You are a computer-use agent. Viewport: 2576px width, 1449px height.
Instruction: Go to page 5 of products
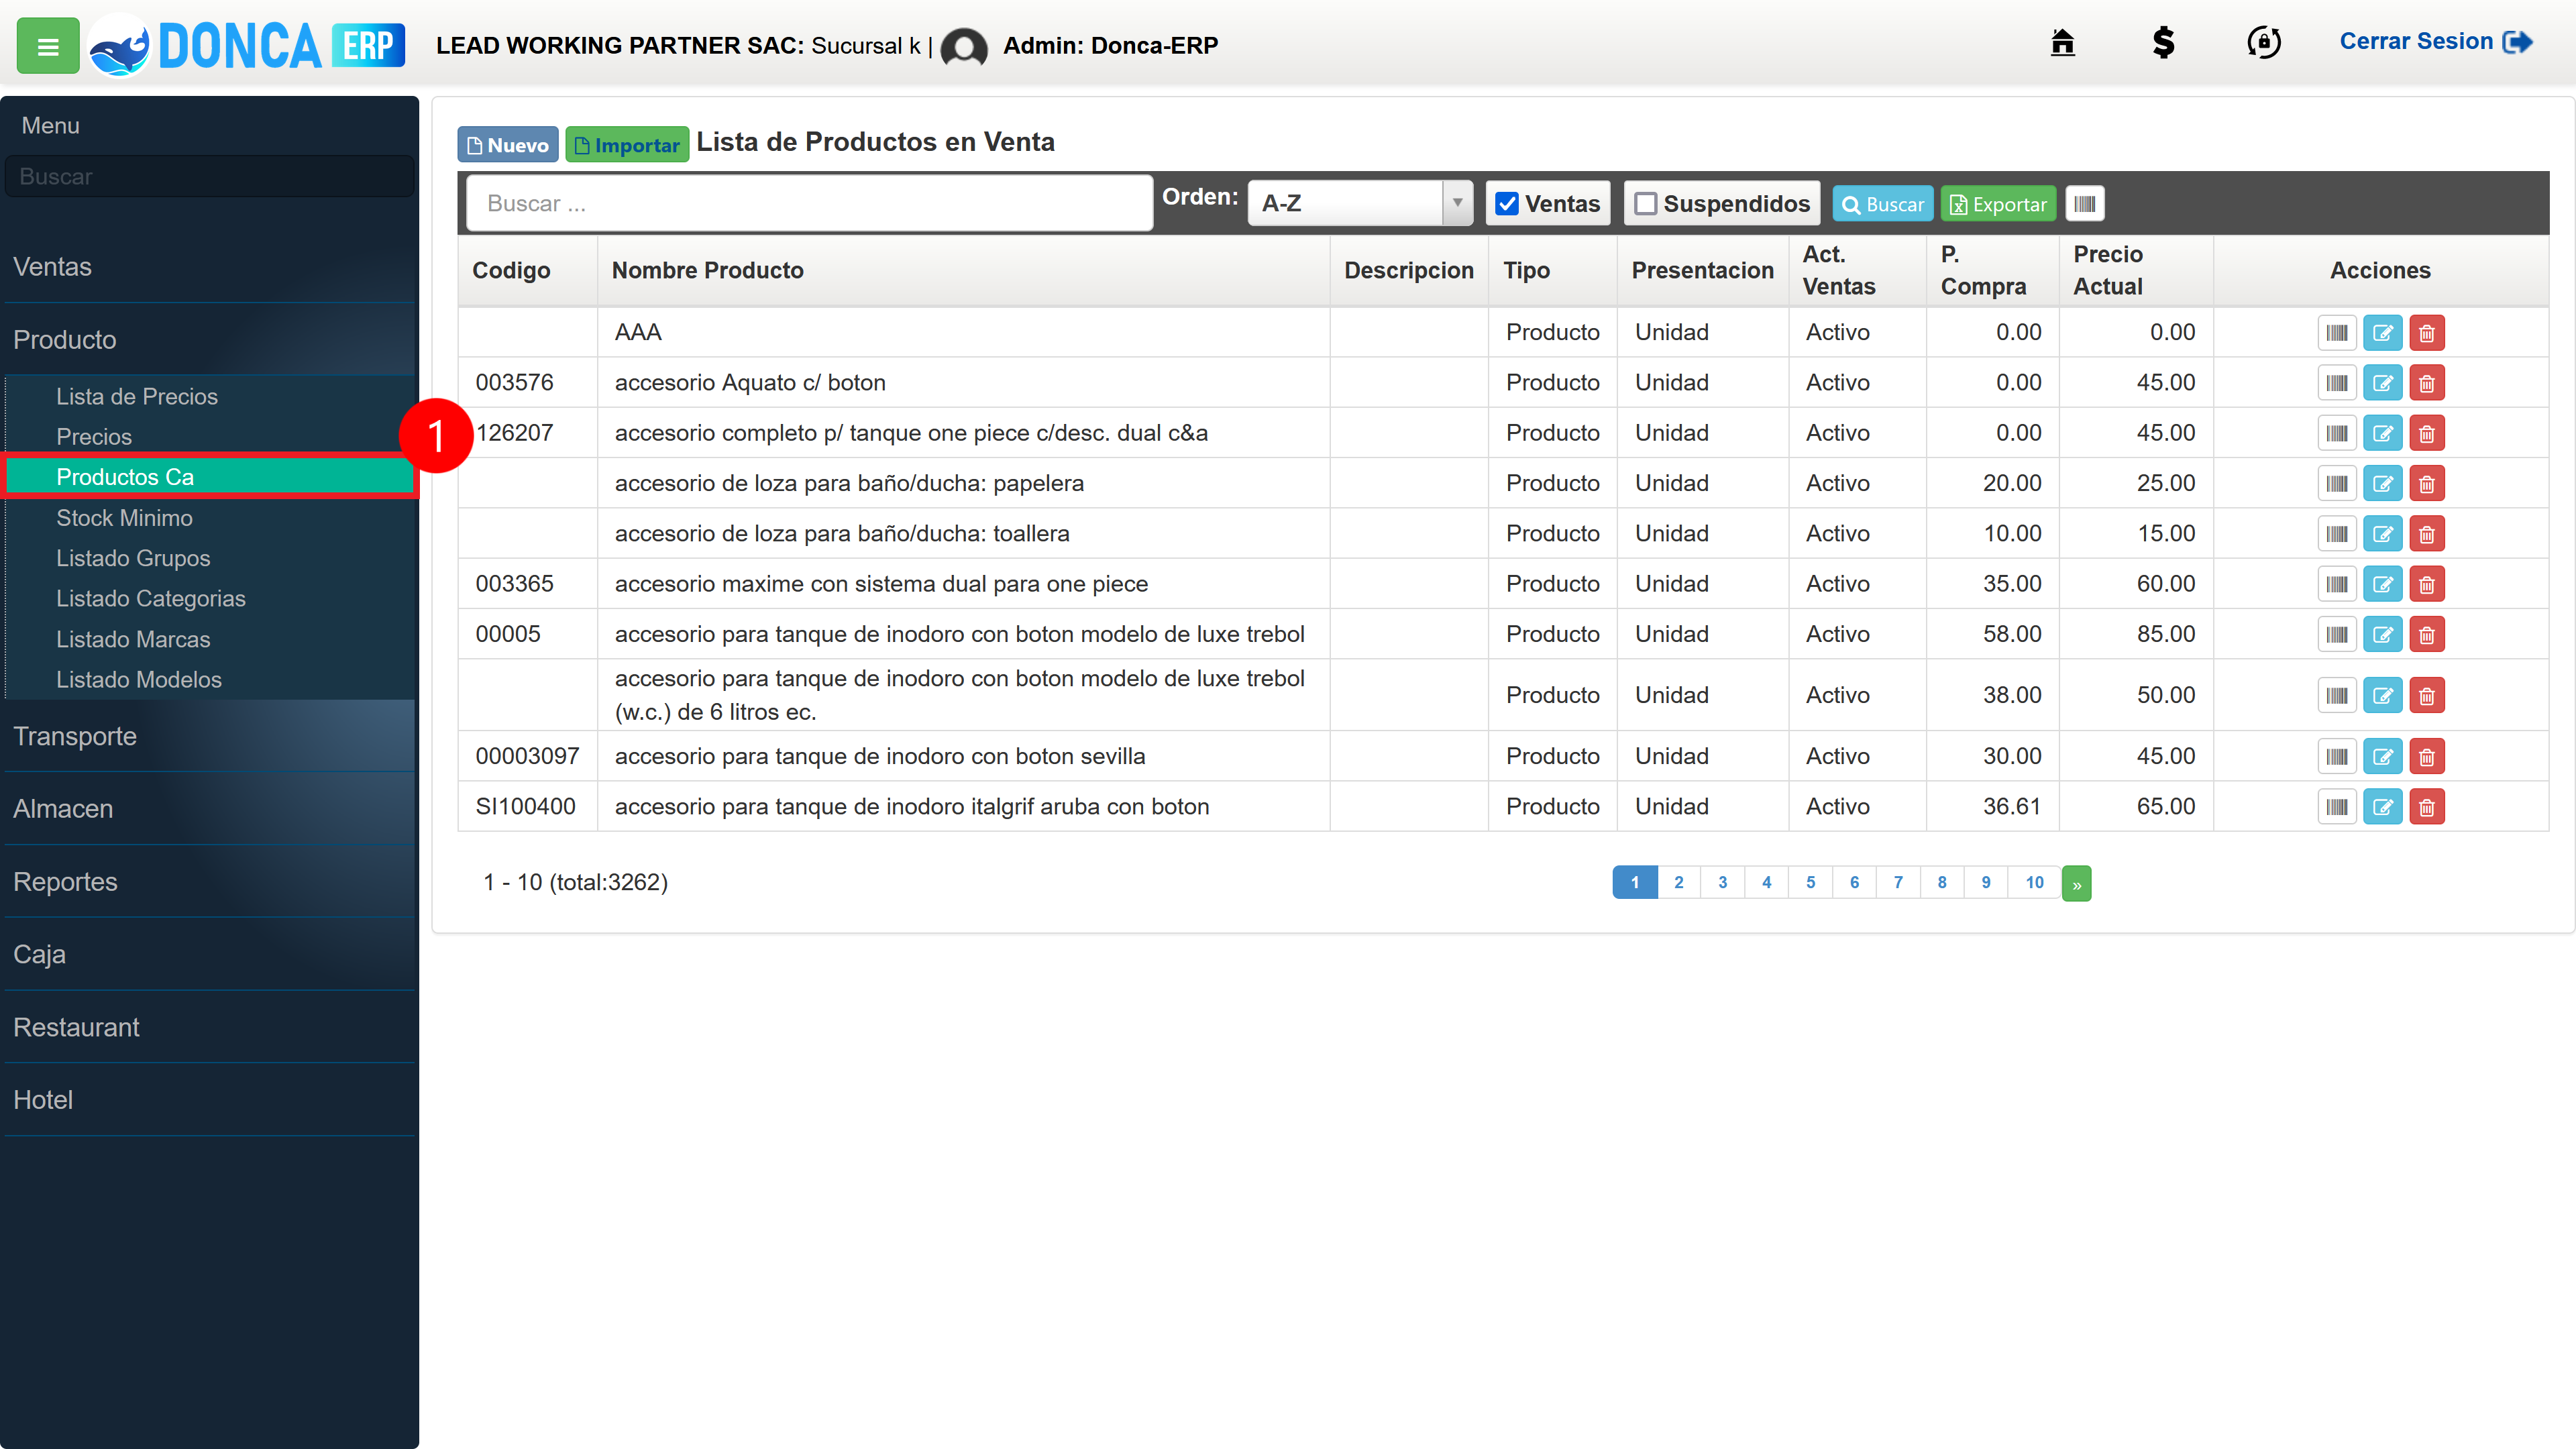pyautogui.click(x=1811, y=882)
